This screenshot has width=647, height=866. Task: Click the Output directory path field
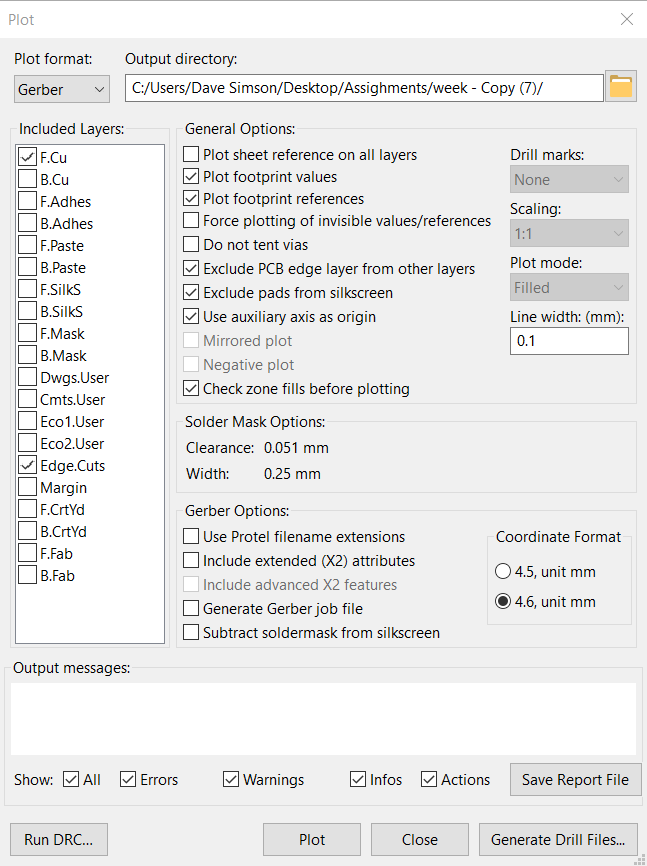pos(364,88)
